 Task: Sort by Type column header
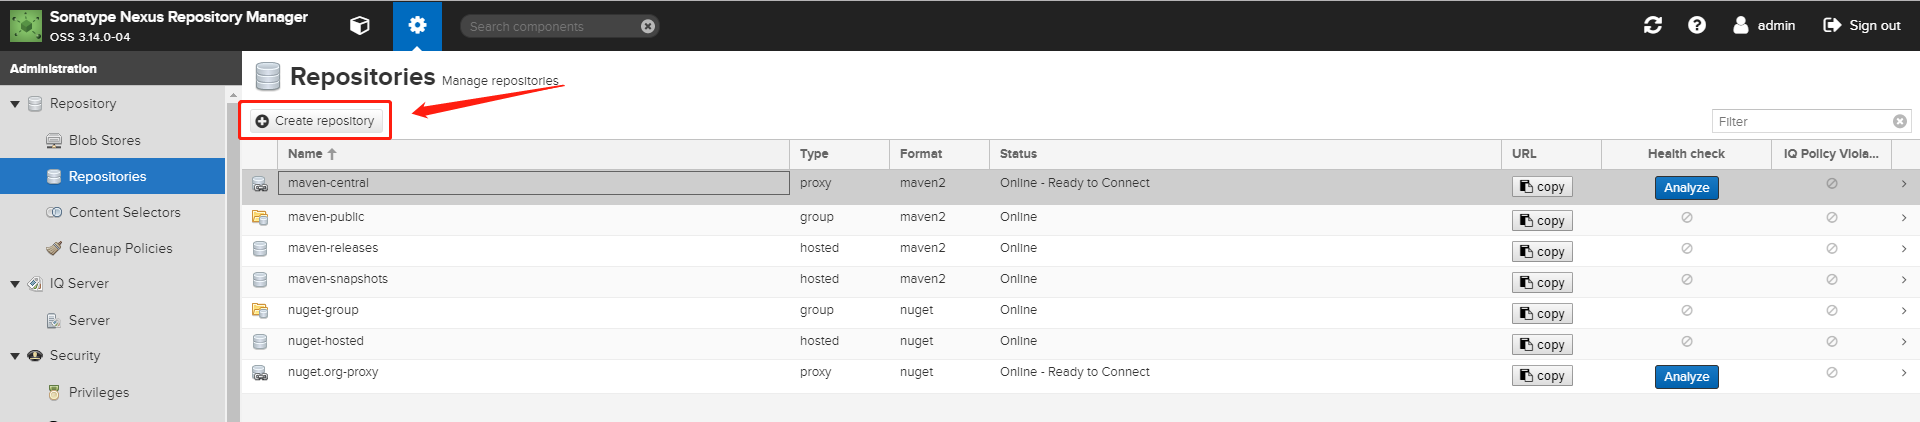839,154
